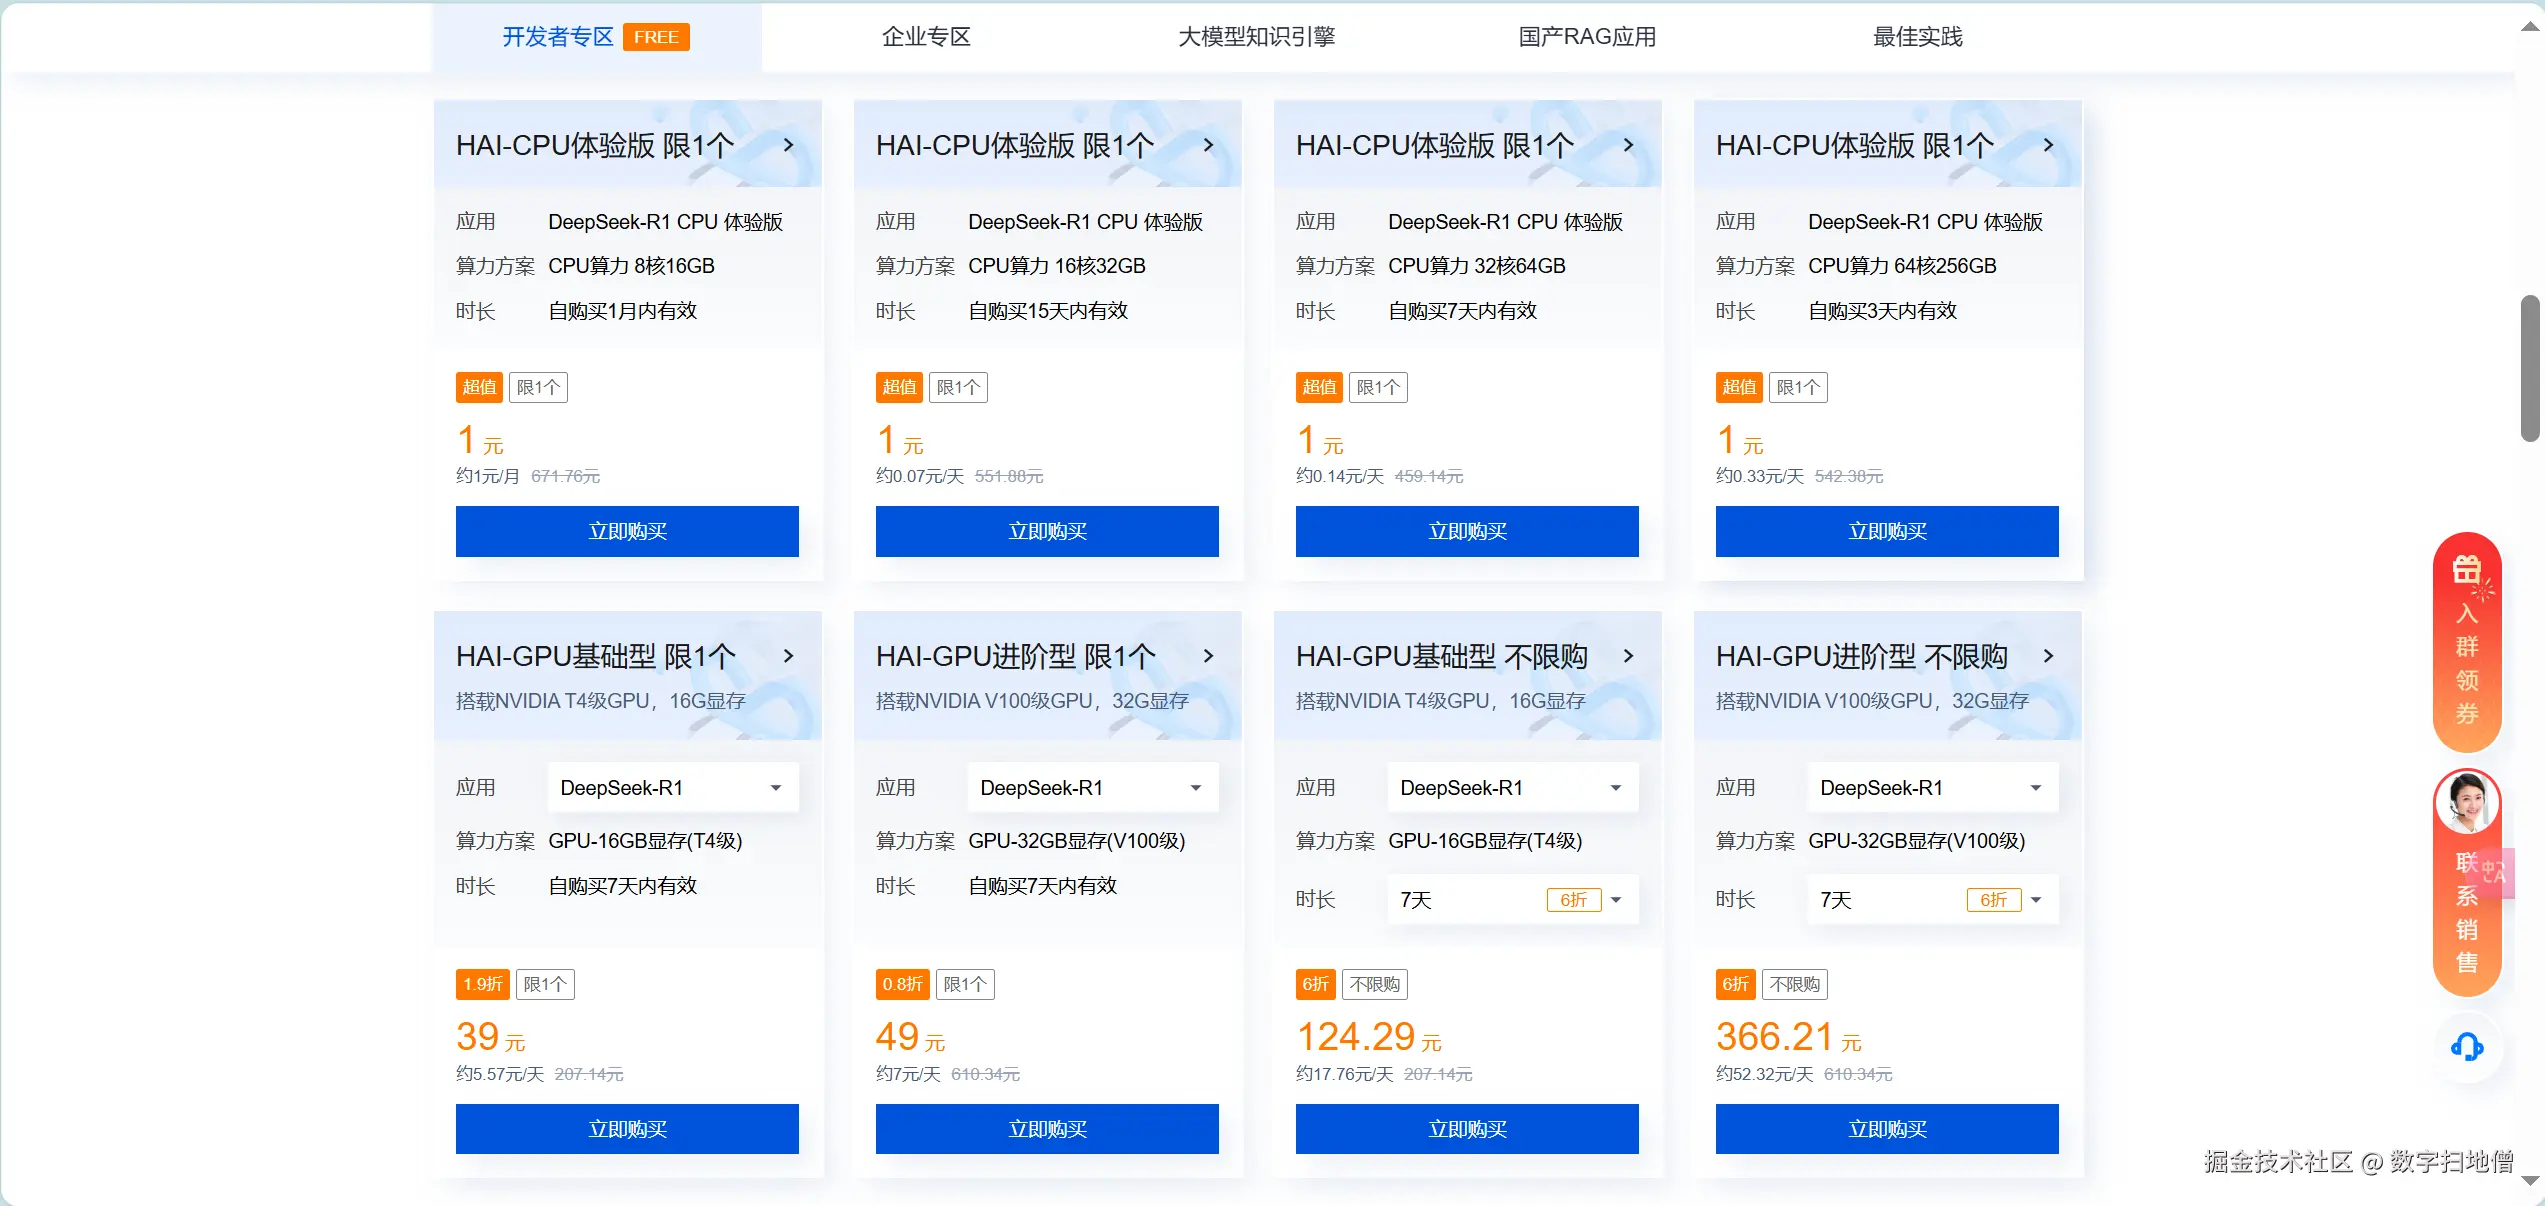The width and height of the screenshot is (2545, 1206).
Task: Open arrow on HAI-GPU进阶型 限1个 card header
Action: (1208, 656)
